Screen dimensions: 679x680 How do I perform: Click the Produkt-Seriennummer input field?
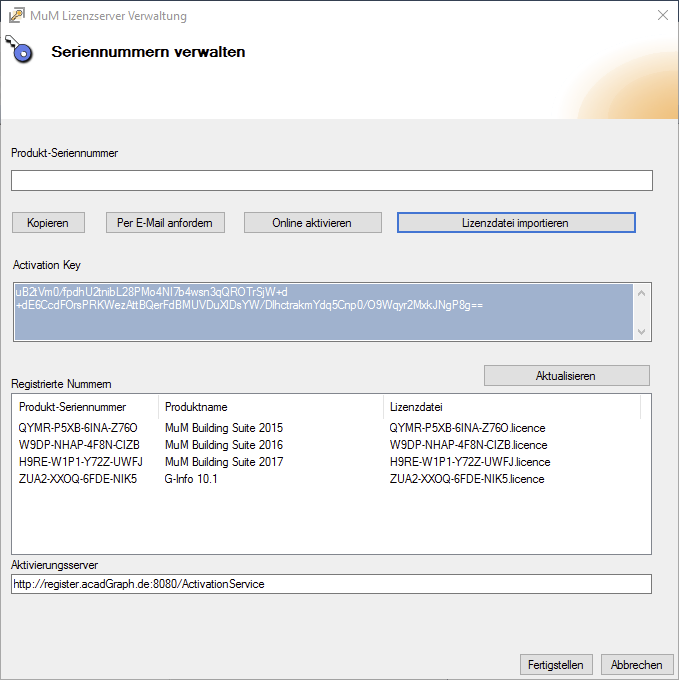(331, 180)
